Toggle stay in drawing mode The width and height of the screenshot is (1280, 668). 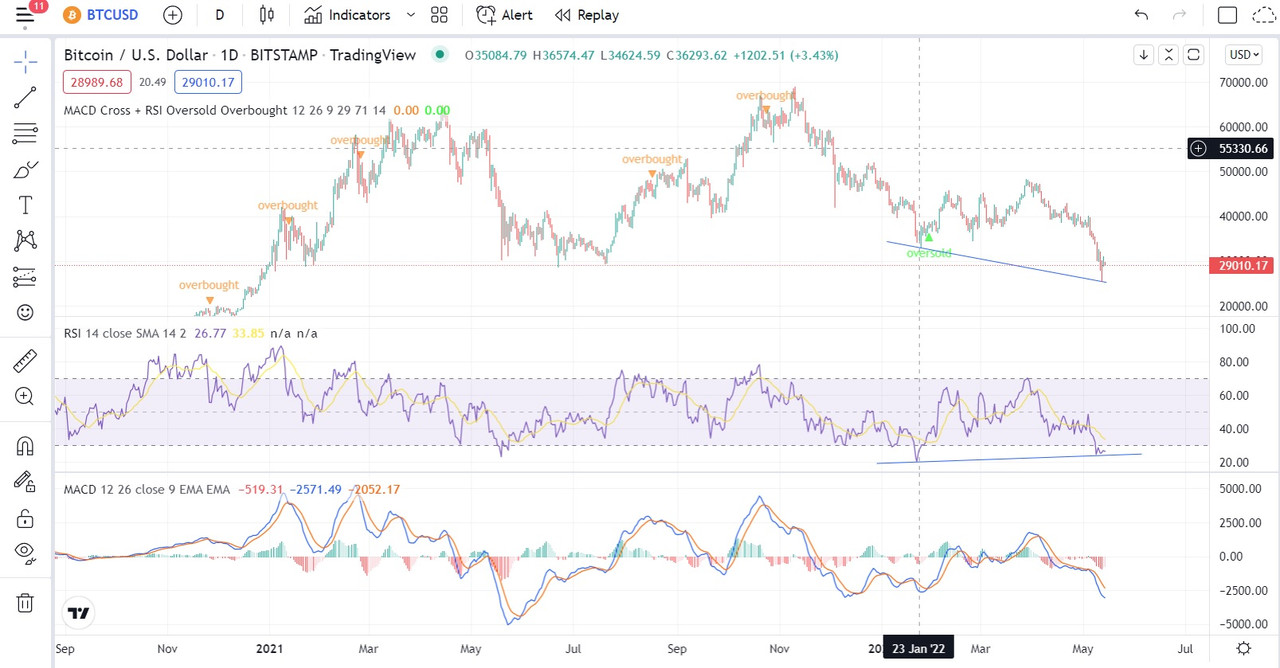point(25,481)
